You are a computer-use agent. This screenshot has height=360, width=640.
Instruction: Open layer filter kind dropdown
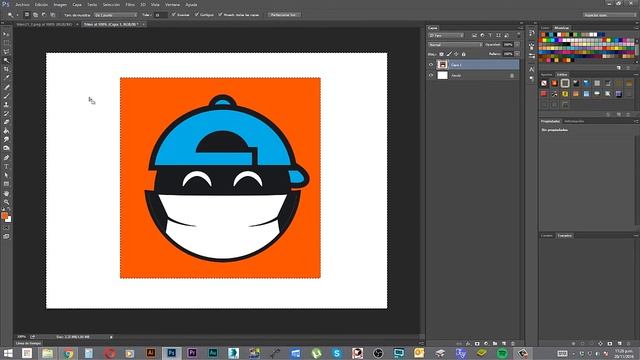coord(446,36)
